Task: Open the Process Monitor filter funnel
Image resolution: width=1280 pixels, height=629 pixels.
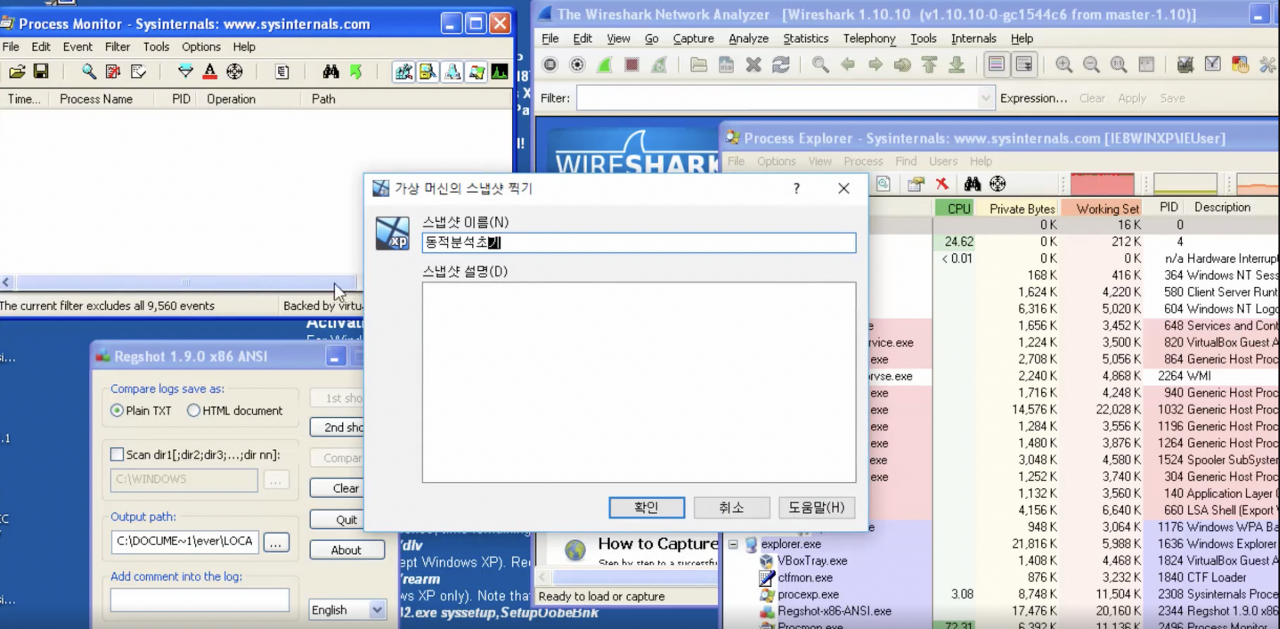Action: coord(185,71)
